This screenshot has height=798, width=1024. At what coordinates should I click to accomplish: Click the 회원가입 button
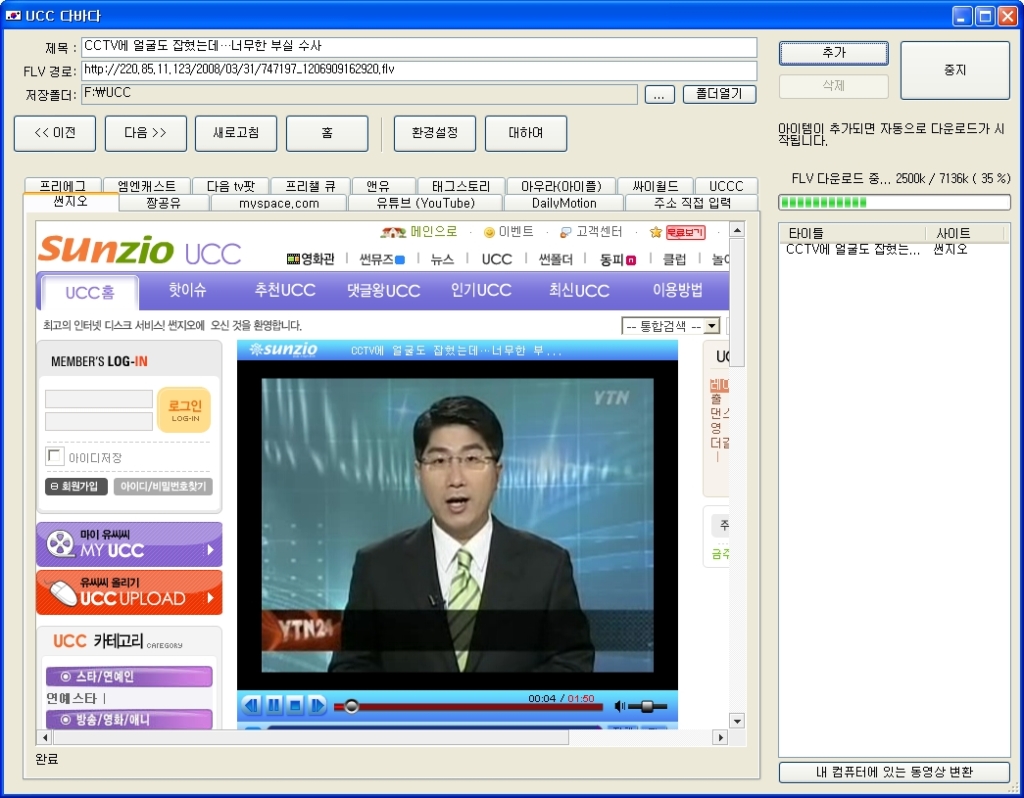(76, 487)
